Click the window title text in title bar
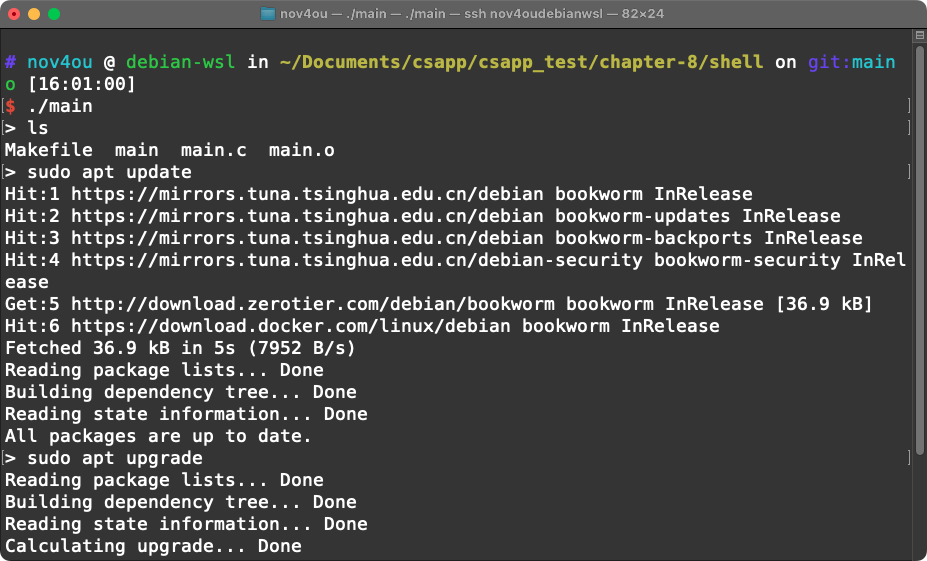Image resolution: width=927 pixels, height=561 pixels. 470,14
